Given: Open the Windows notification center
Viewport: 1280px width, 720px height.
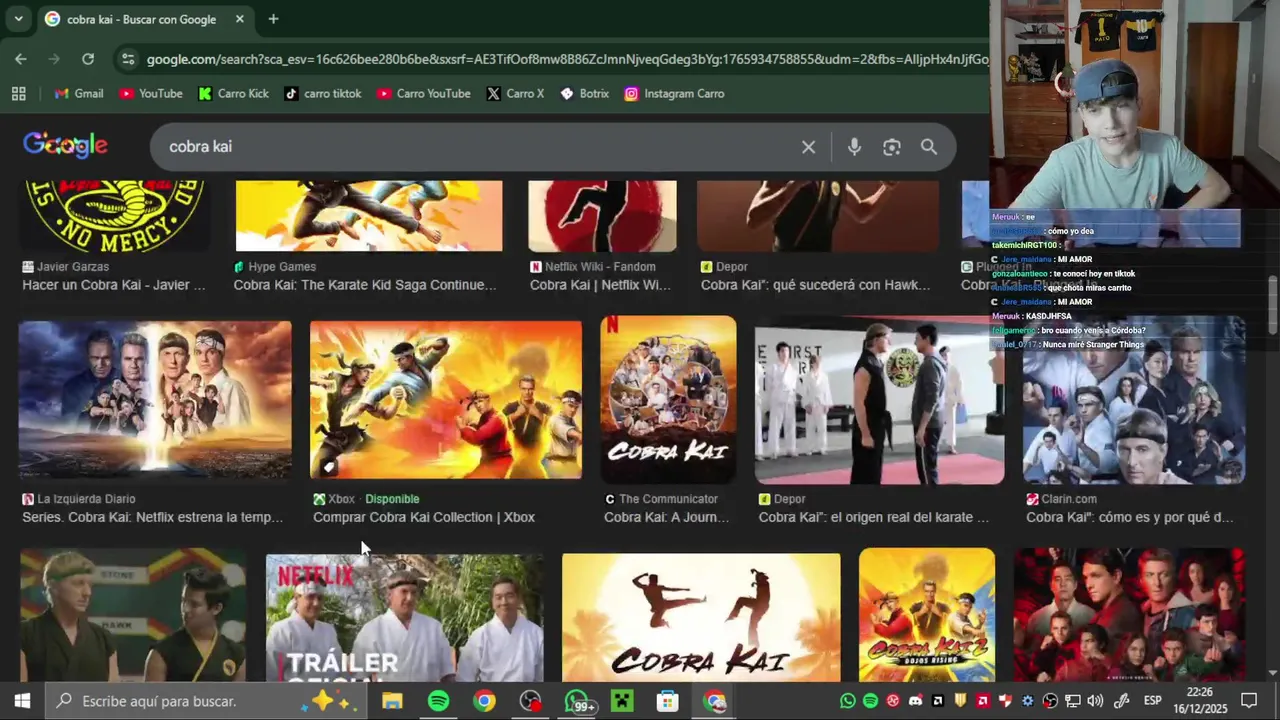Looking at the screenshot, I should click(1249, 701).
